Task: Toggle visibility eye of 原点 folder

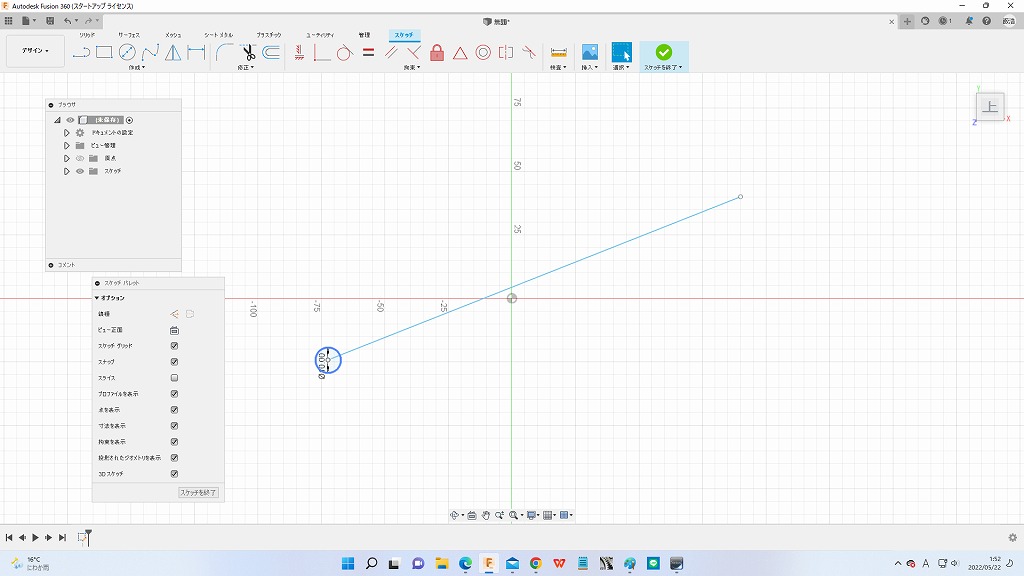Action: 80,158
